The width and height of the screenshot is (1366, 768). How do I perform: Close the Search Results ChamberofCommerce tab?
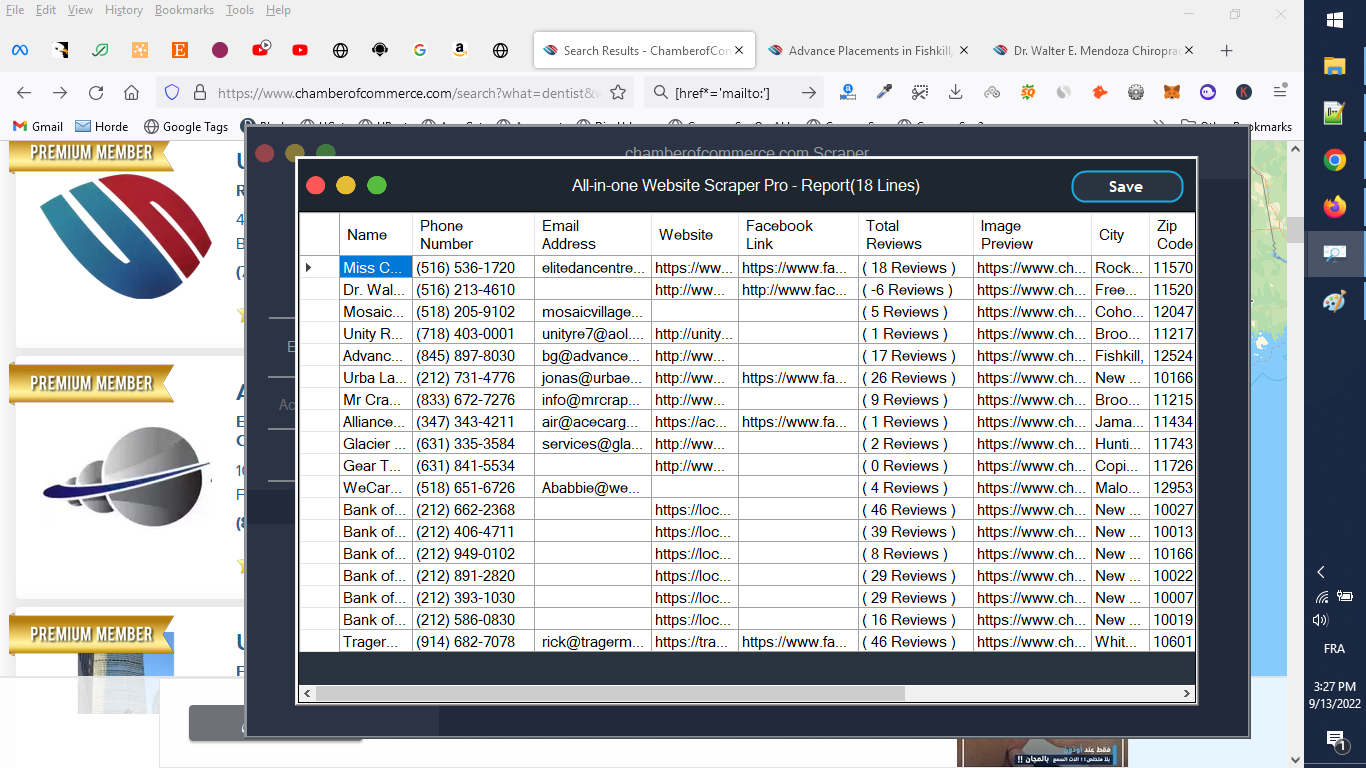[x=739, y=50]
